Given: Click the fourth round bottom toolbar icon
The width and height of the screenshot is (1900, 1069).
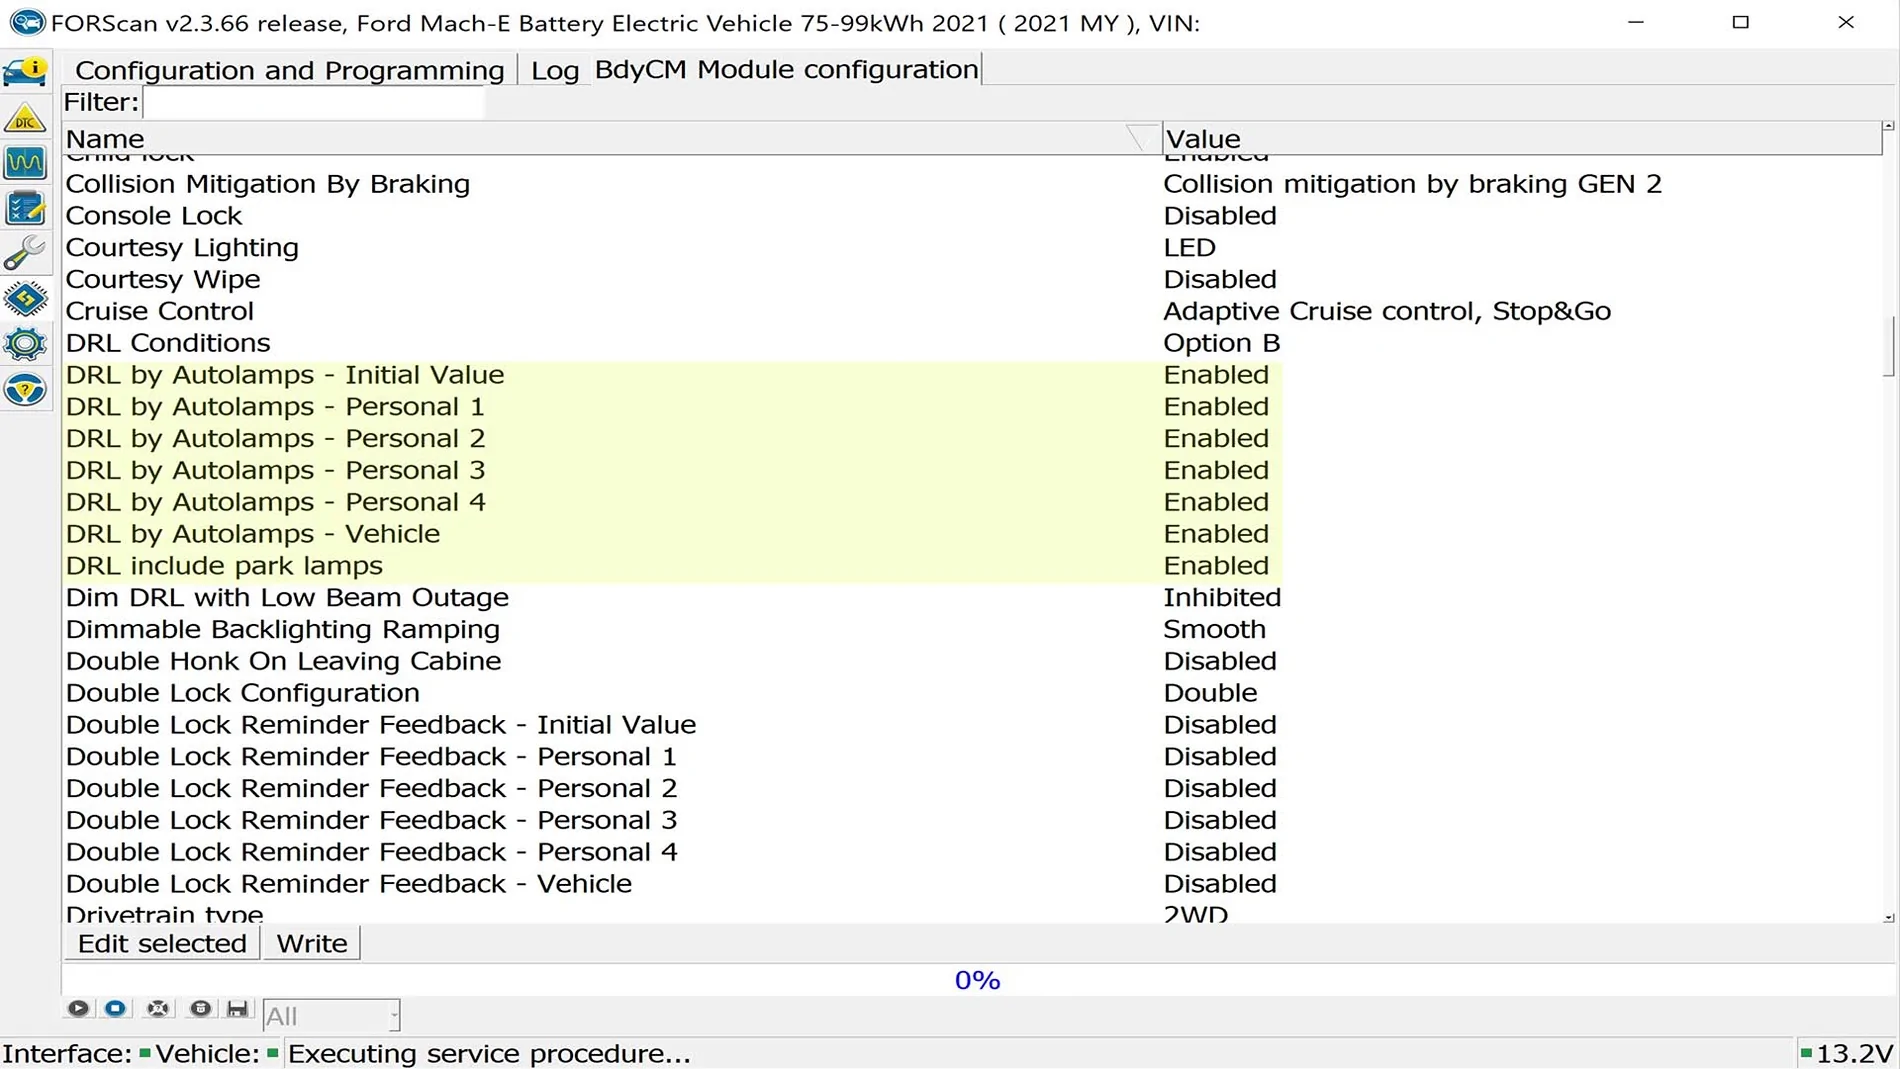Looking at the screenshot, I should (x=200, y=1008).
